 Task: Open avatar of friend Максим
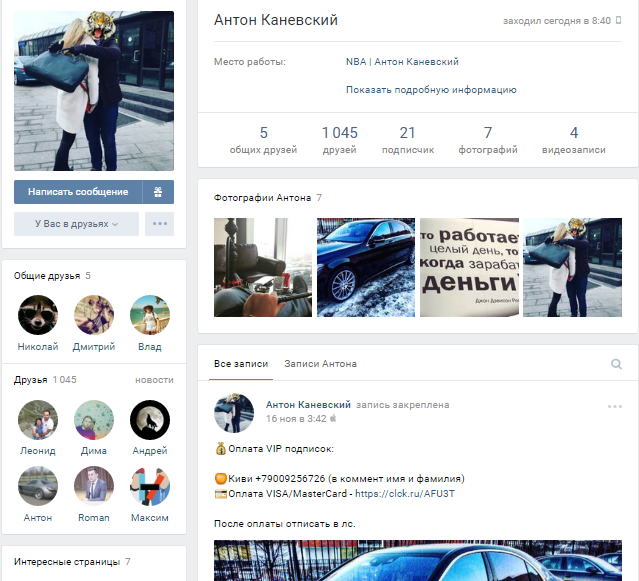point(150,486)
